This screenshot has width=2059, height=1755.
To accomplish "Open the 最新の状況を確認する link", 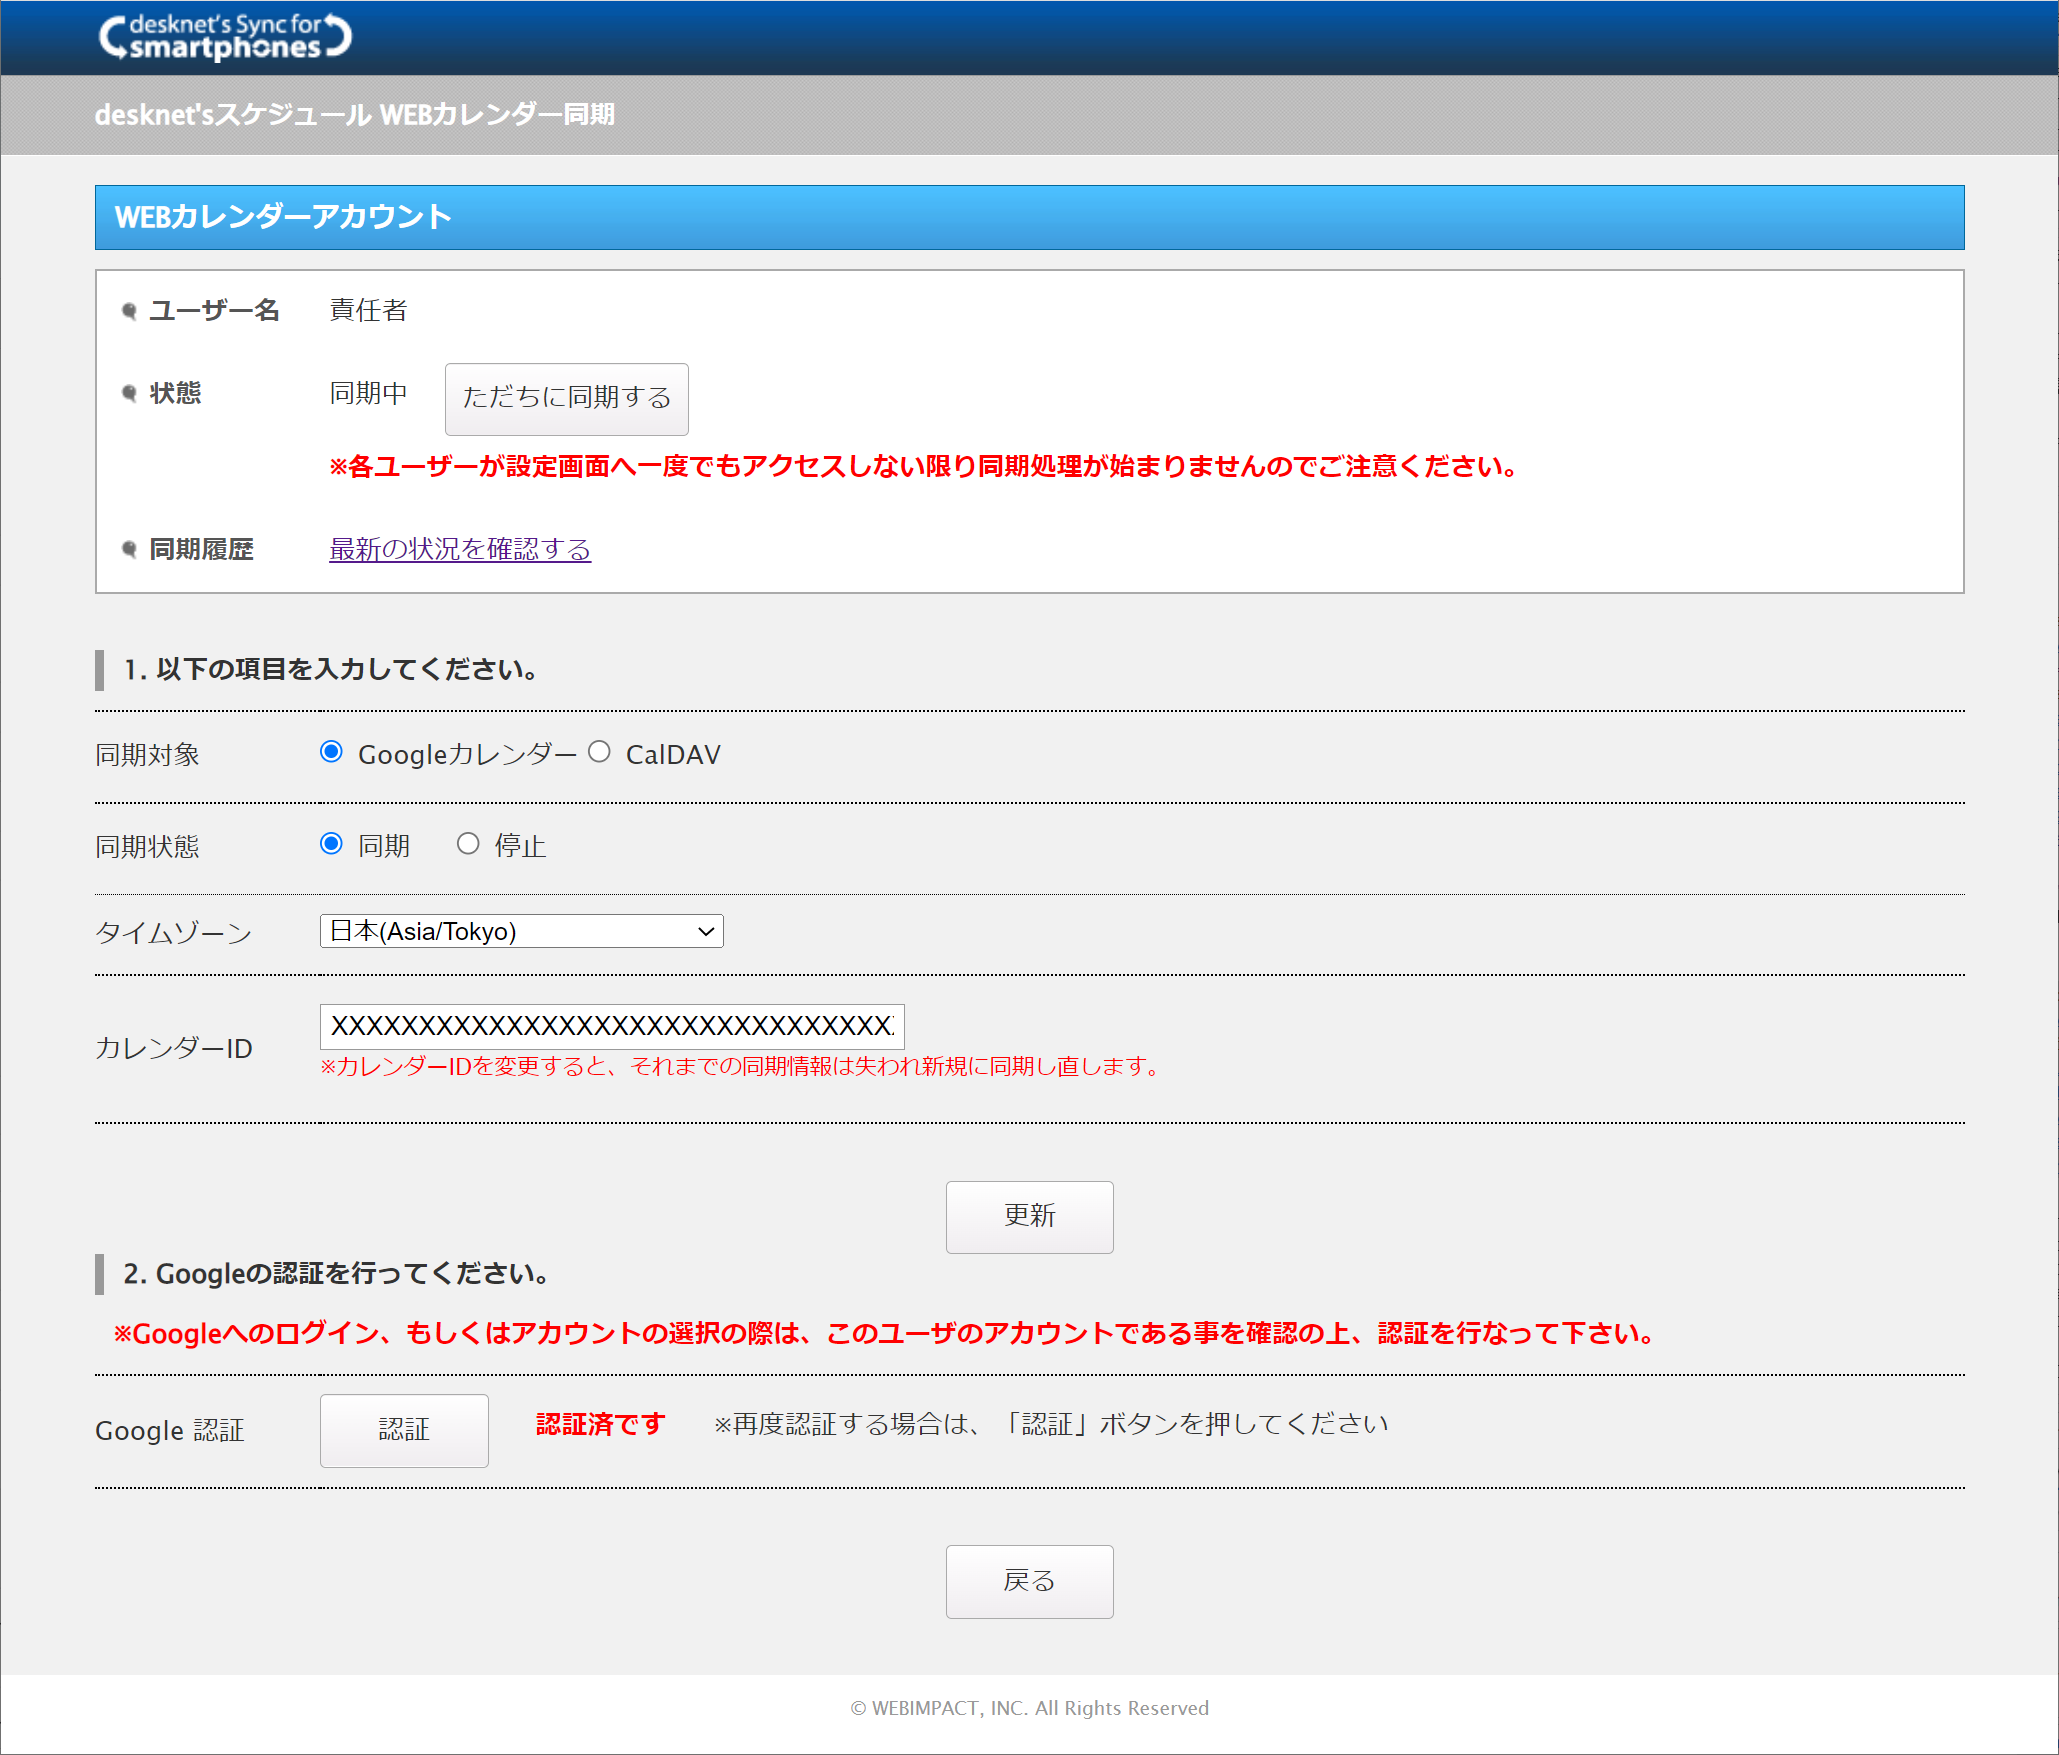I will tap(460, 549).
